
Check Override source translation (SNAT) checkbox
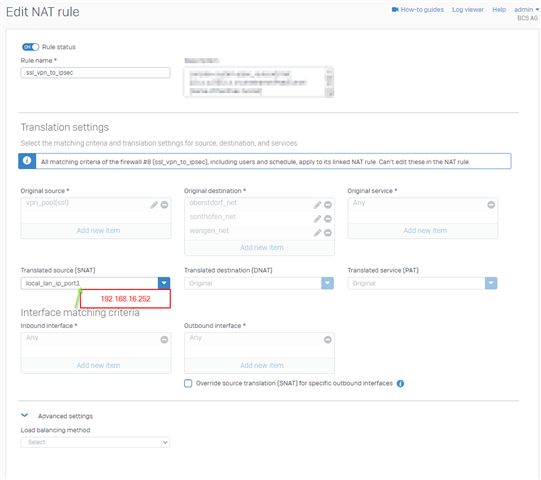188,384
